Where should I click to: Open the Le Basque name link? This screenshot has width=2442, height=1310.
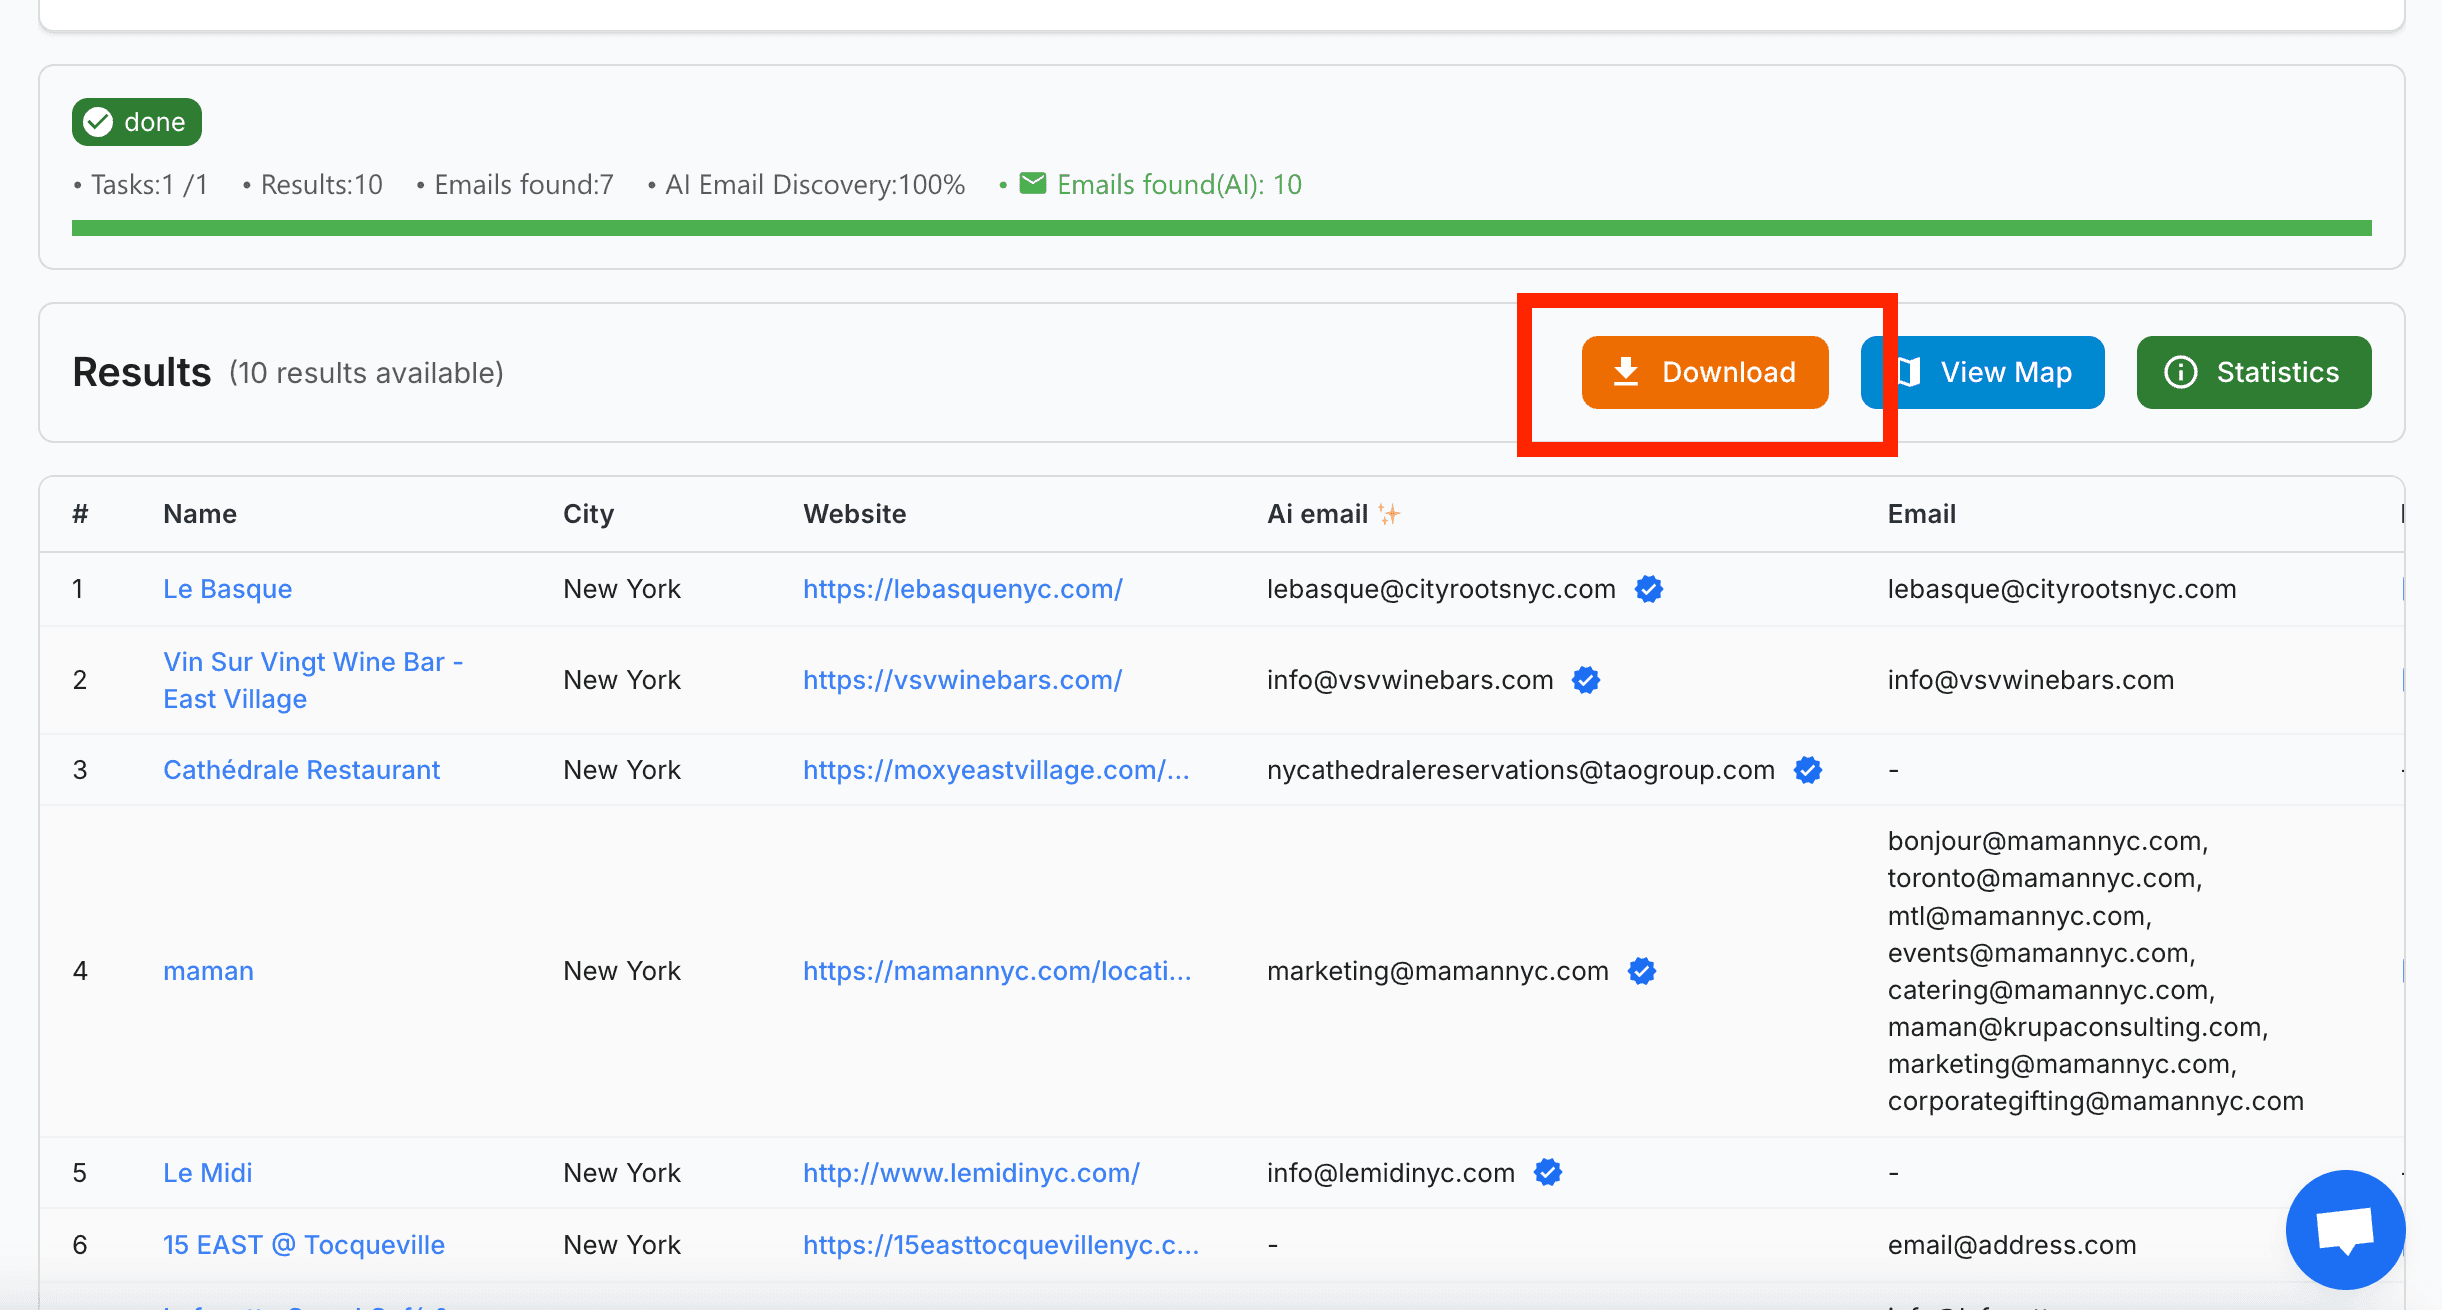click(228, 589)
